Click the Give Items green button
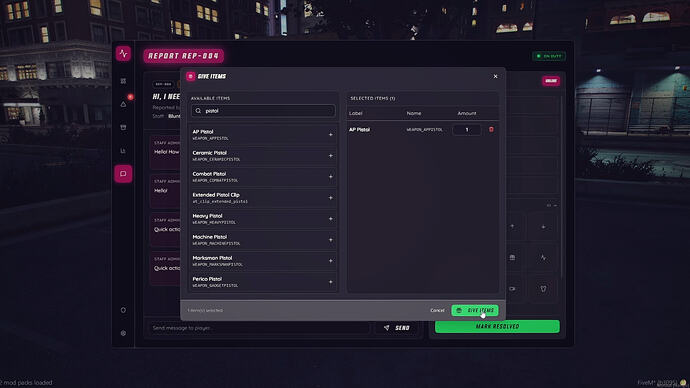Screen dimensions: 690x388 pos(475,311)
